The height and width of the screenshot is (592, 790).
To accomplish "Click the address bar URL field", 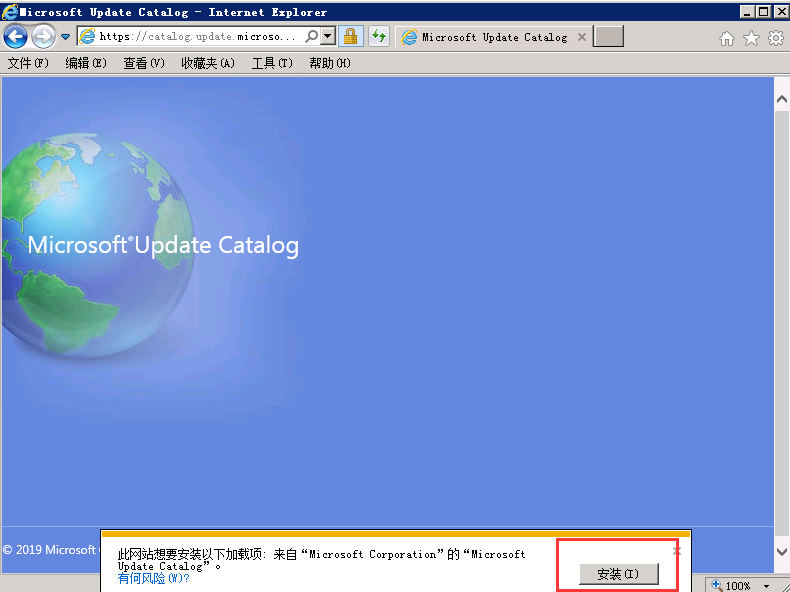I will point(198,37).
